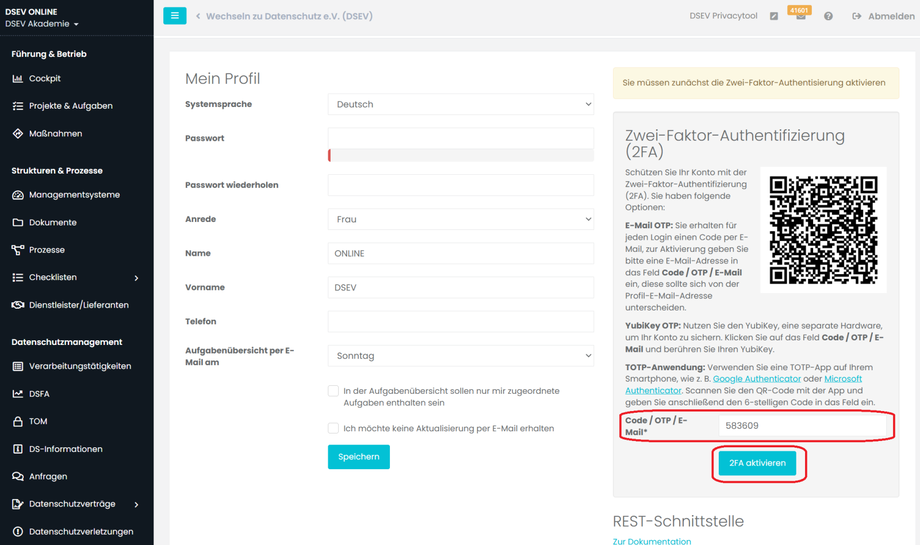Image resolution: width=920 pixels, height=545 pixels.
Task: Open Maßnahmen in the sidebar
Action: (x=55, y=134)
